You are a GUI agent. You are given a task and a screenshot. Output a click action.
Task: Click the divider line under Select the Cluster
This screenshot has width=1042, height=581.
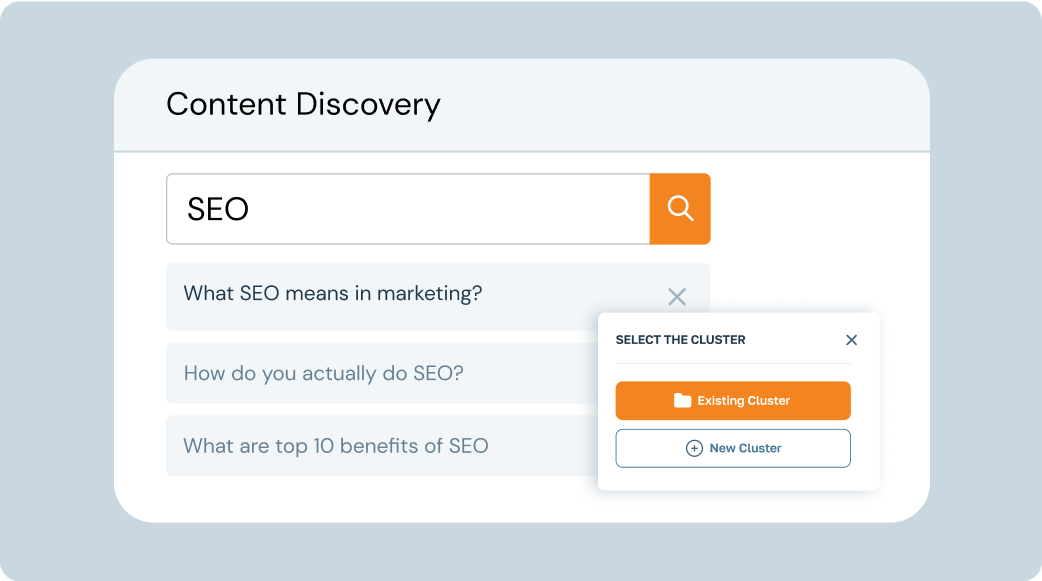tap(733, 363)
